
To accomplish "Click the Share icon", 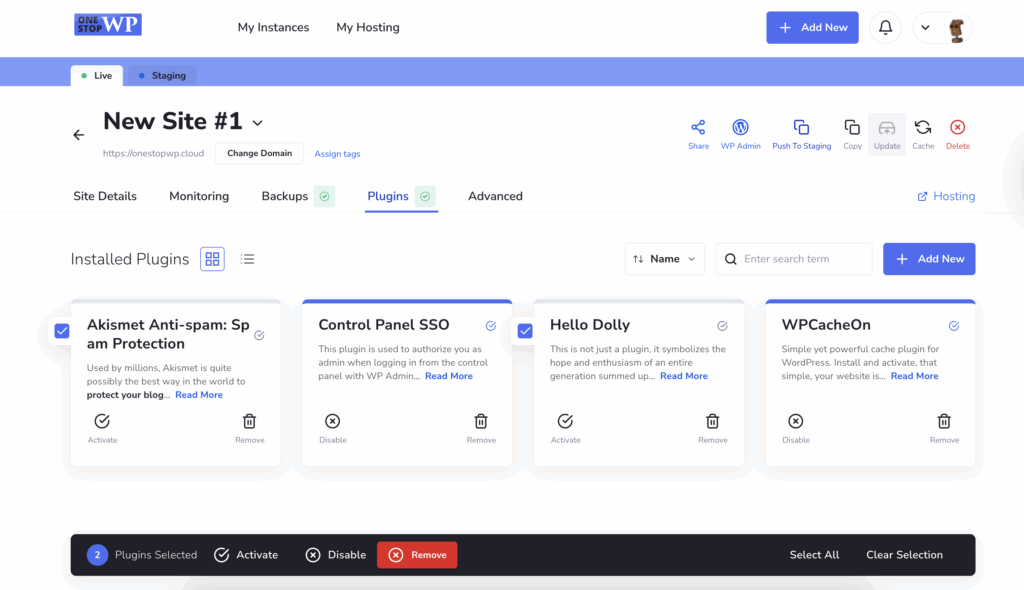I will (x=698, y=134).
